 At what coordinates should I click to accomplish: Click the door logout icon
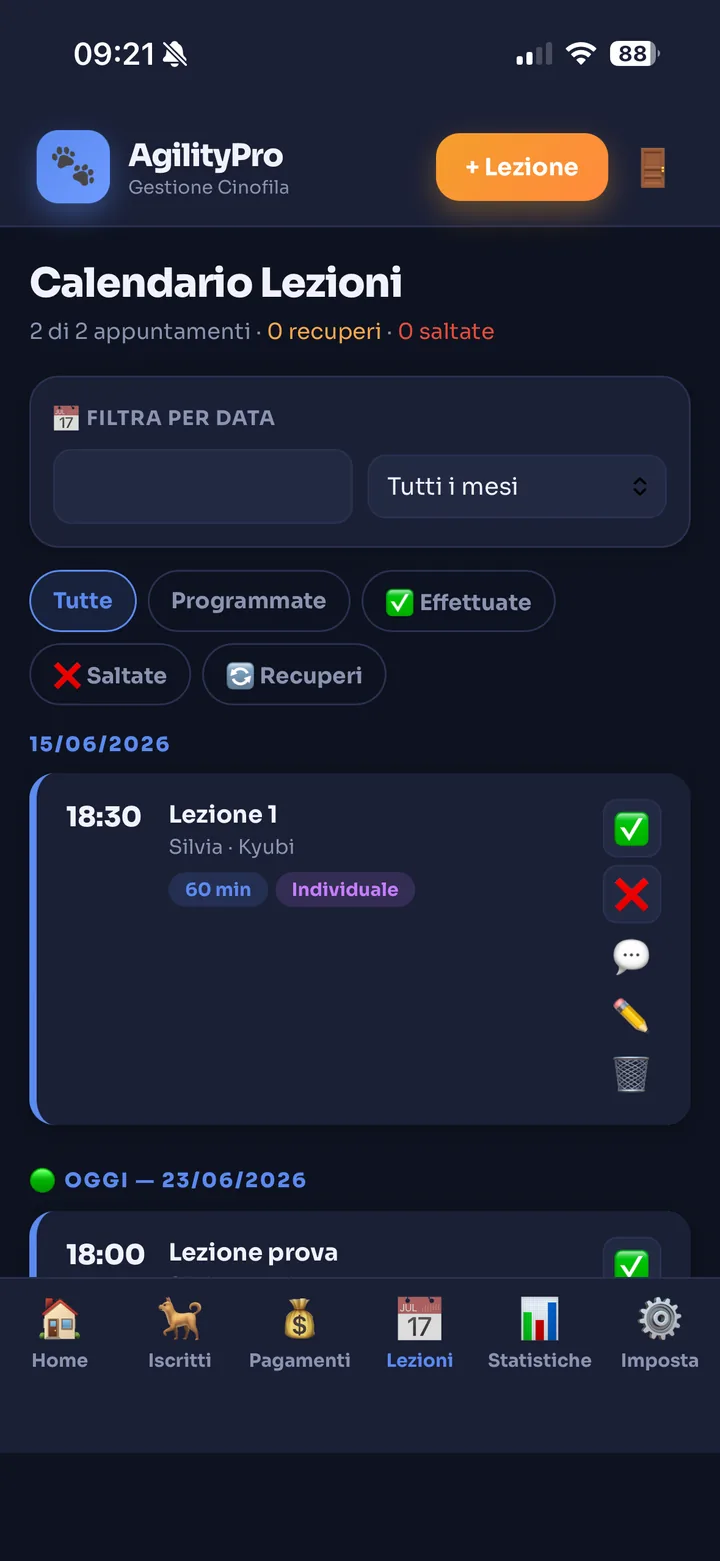point(652,167)
